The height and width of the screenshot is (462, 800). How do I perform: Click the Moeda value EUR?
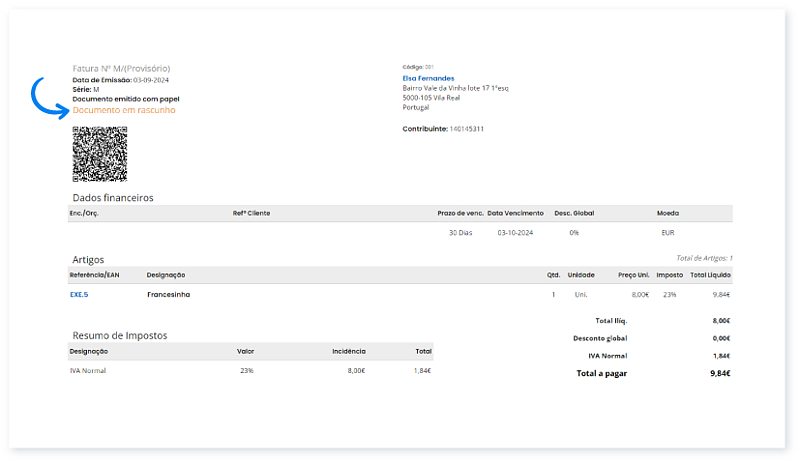(668, 232)
